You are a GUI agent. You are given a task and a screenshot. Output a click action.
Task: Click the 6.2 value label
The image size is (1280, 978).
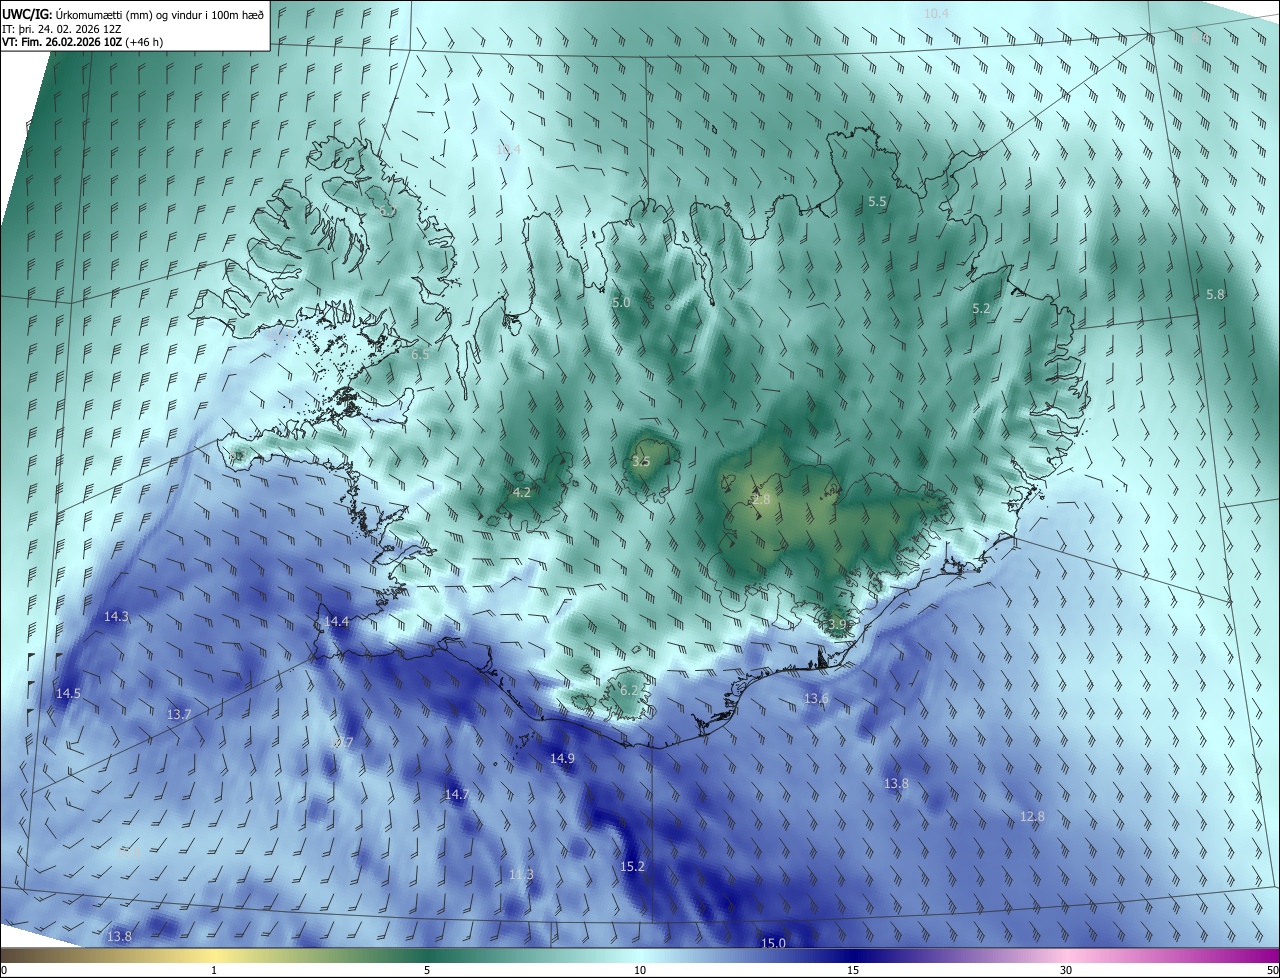tap(629, 690)
